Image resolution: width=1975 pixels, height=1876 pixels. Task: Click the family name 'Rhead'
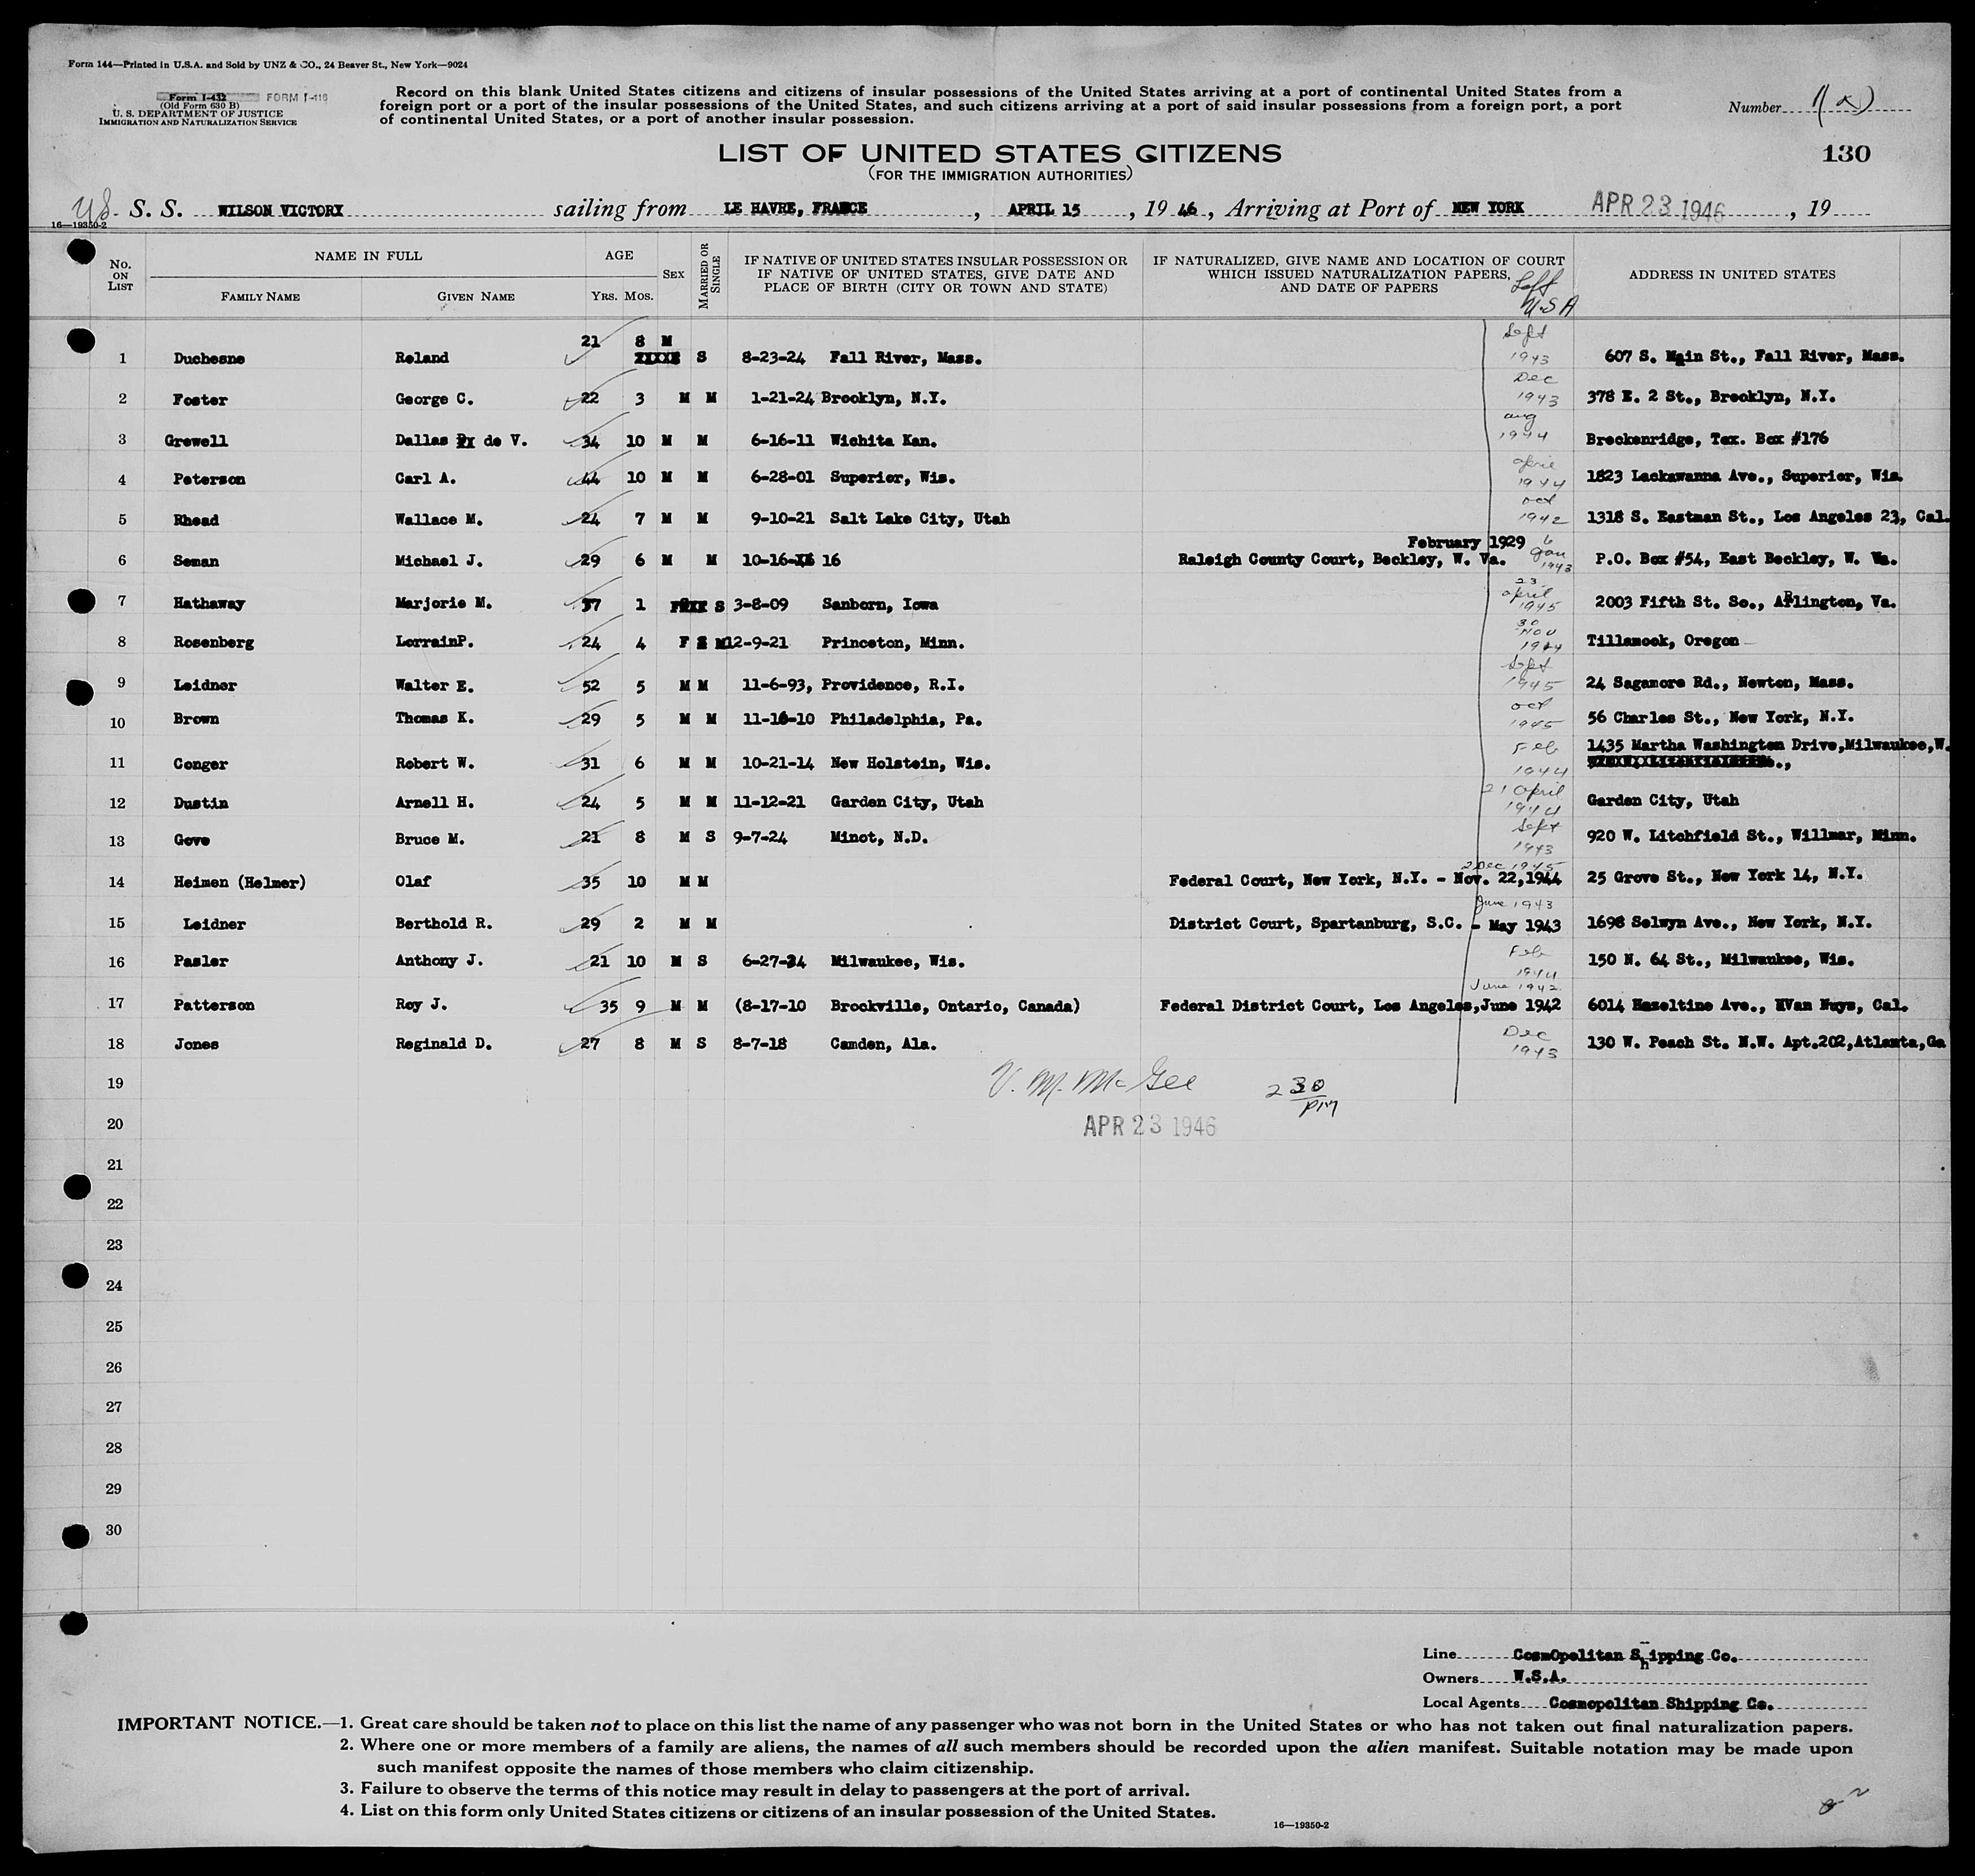(196, 520)
